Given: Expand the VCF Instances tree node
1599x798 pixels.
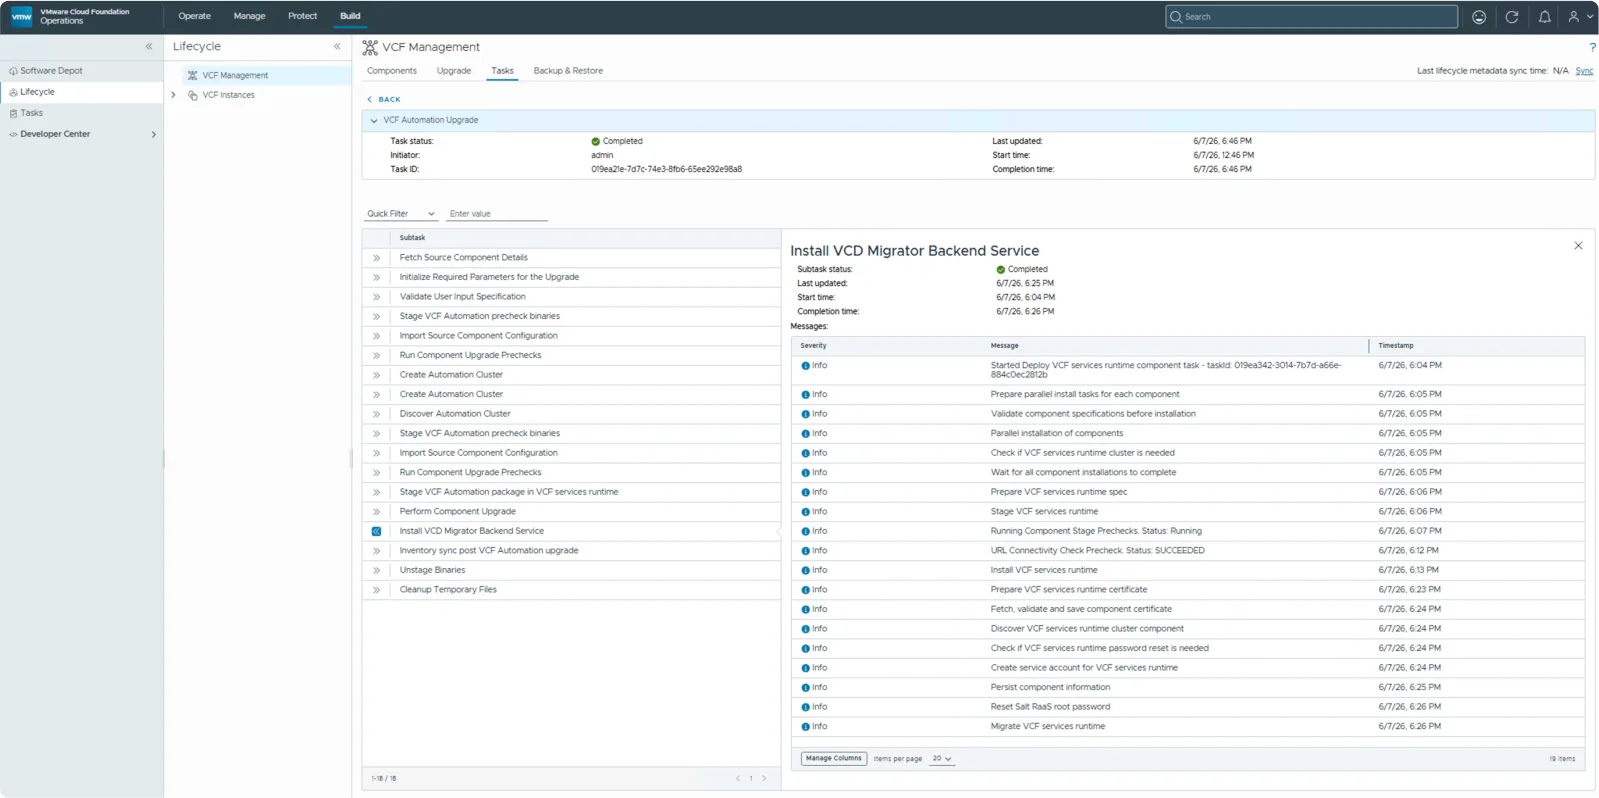Looking at the screenshot, I should [173, 95].
